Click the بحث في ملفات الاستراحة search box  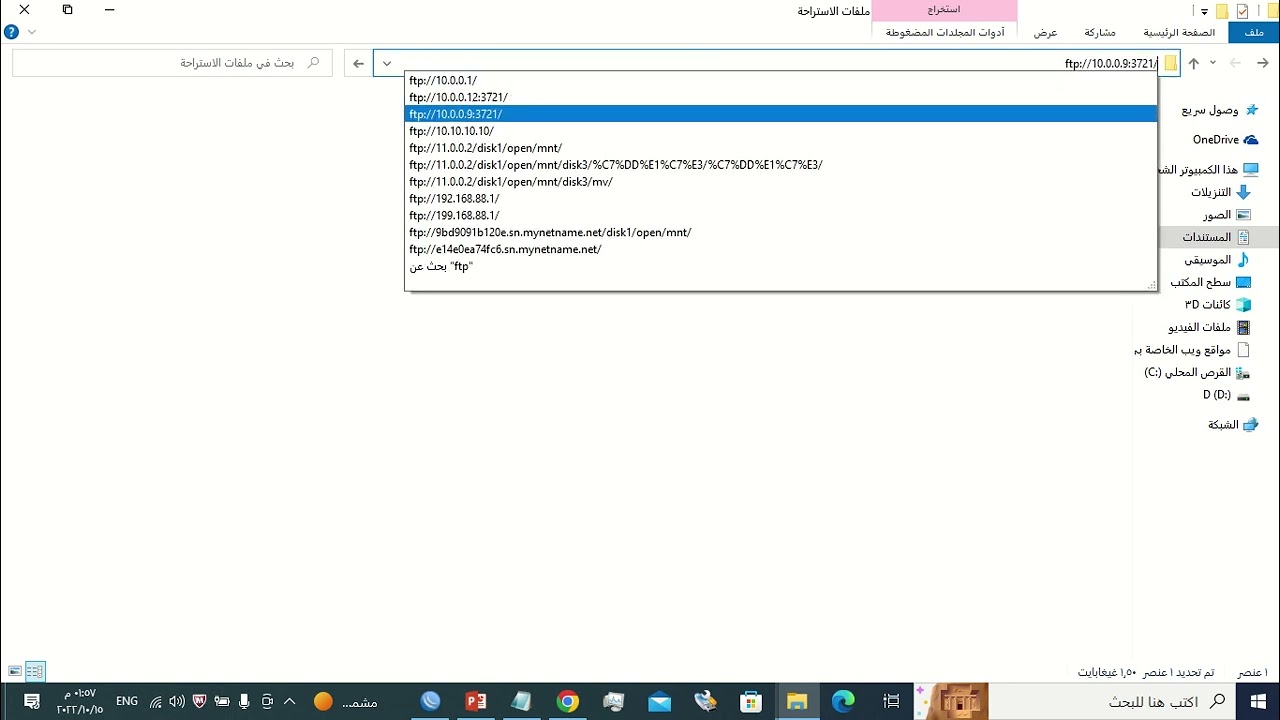click(172, 63)
